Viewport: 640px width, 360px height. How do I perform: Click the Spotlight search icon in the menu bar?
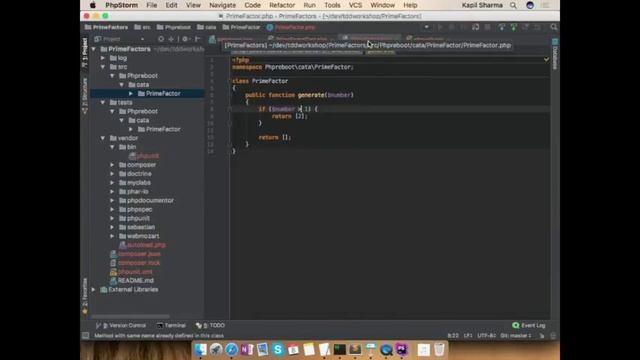(513, 5)
